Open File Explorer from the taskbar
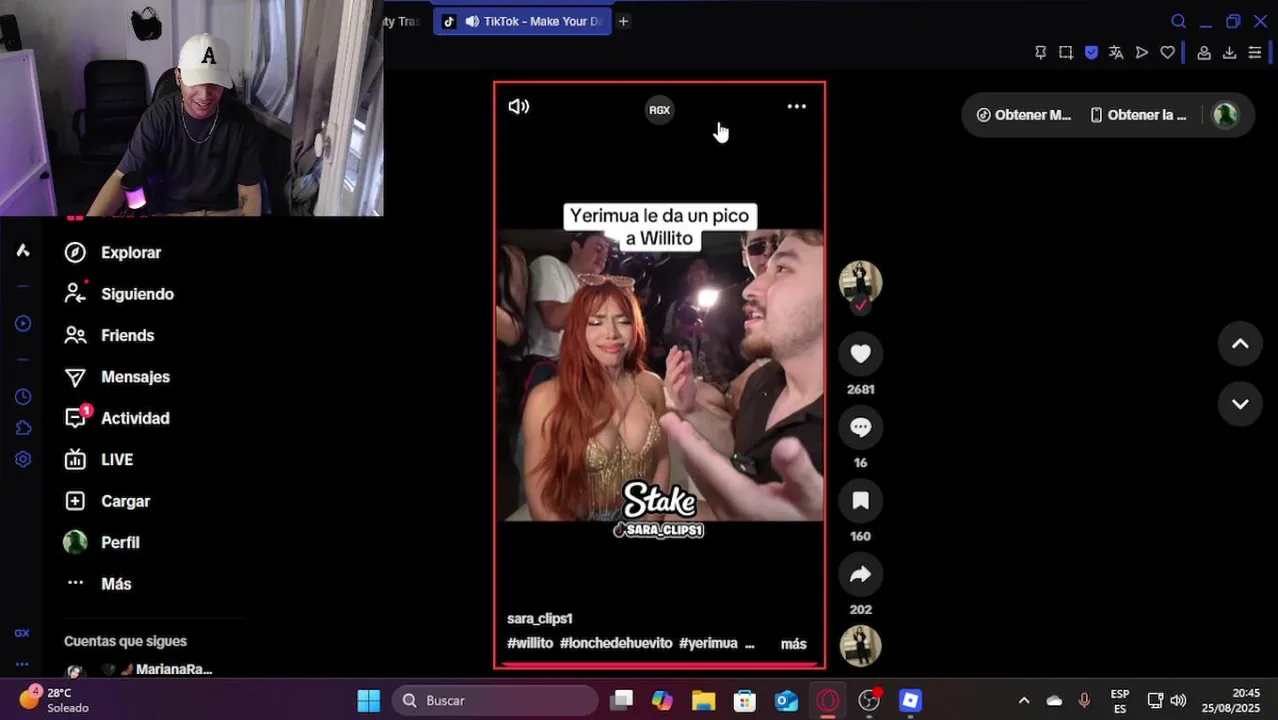The image size is (1278, 720). coord(703,700)
